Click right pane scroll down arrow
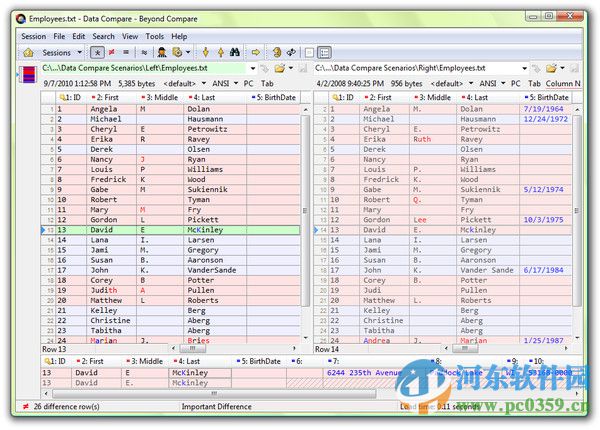The height and width of the screenshot is (430, 600). pyautogui.click(x=577, y=338)
